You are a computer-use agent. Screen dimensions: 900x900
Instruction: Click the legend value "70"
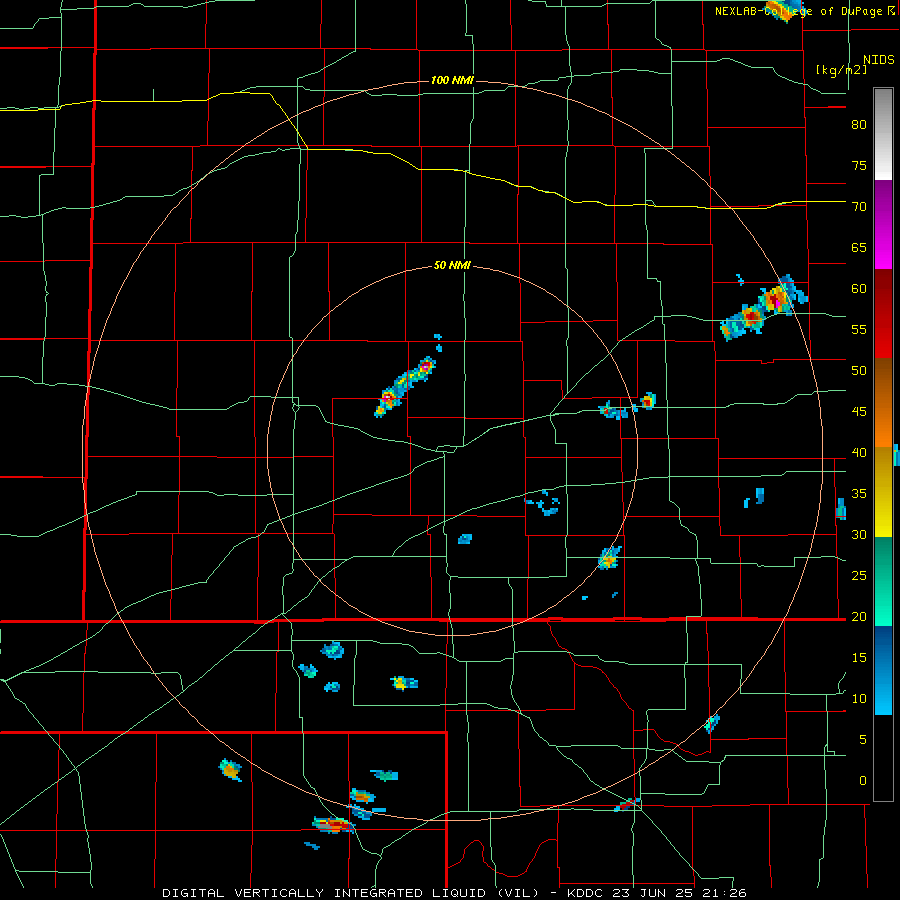pos(859,207)
